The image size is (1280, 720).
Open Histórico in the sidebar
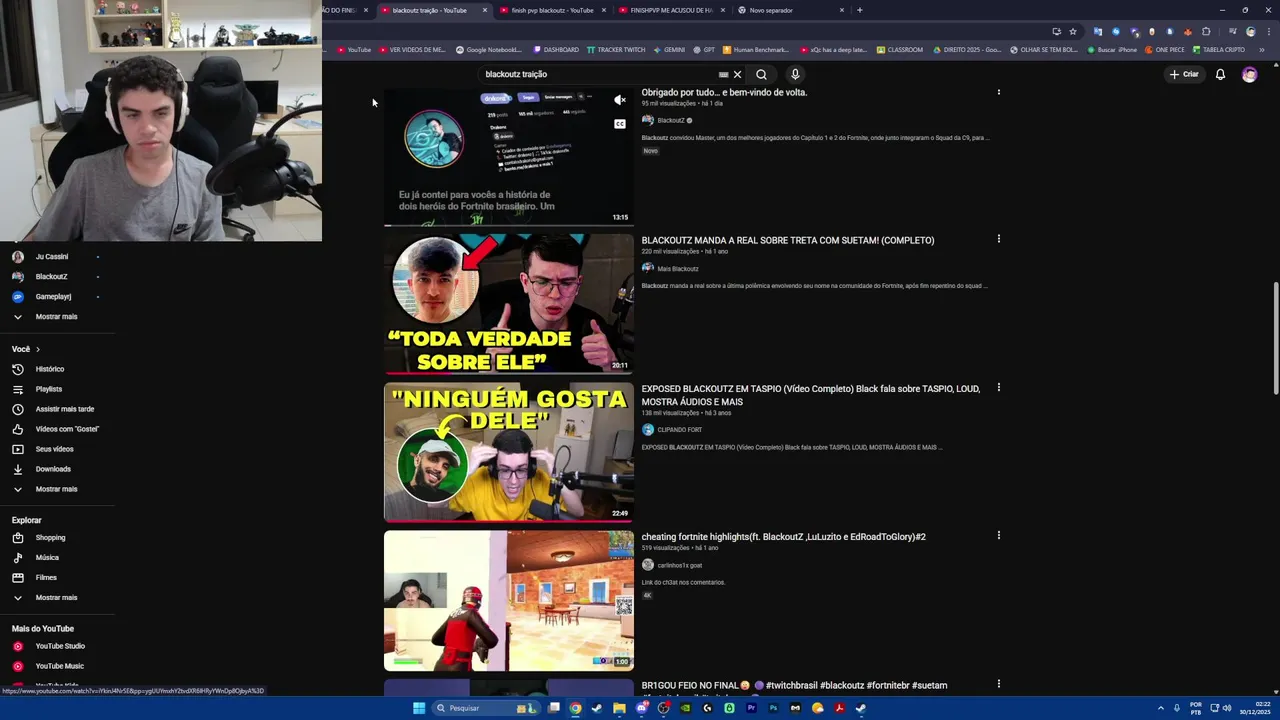(x=50, y=369)
